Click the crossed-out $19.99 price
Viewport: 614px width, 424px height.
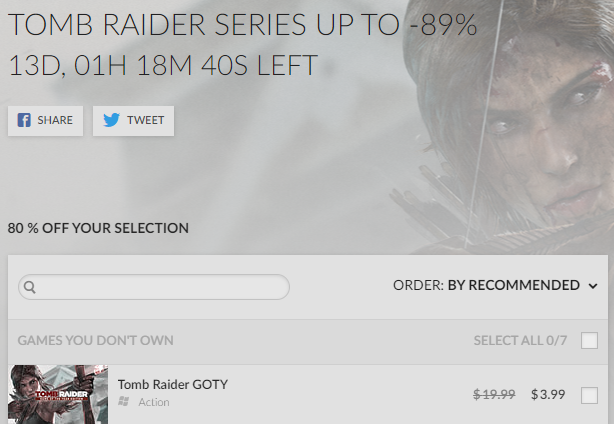tap(494, 394)
